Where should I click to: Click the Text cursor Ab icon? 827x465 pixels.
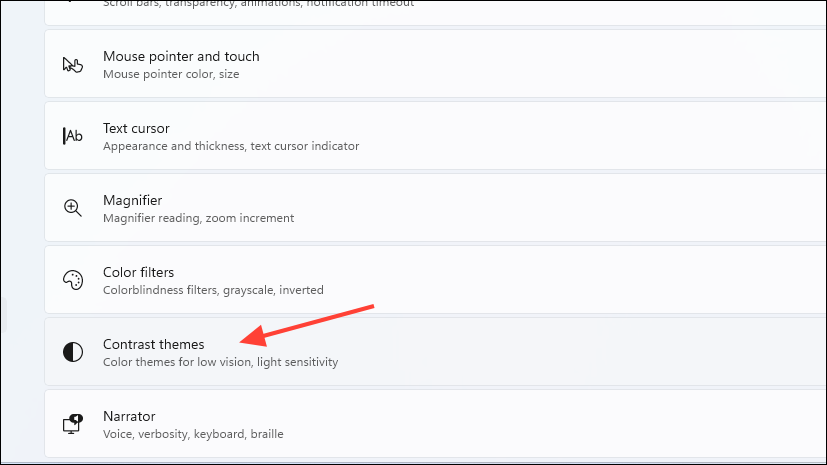72,136
